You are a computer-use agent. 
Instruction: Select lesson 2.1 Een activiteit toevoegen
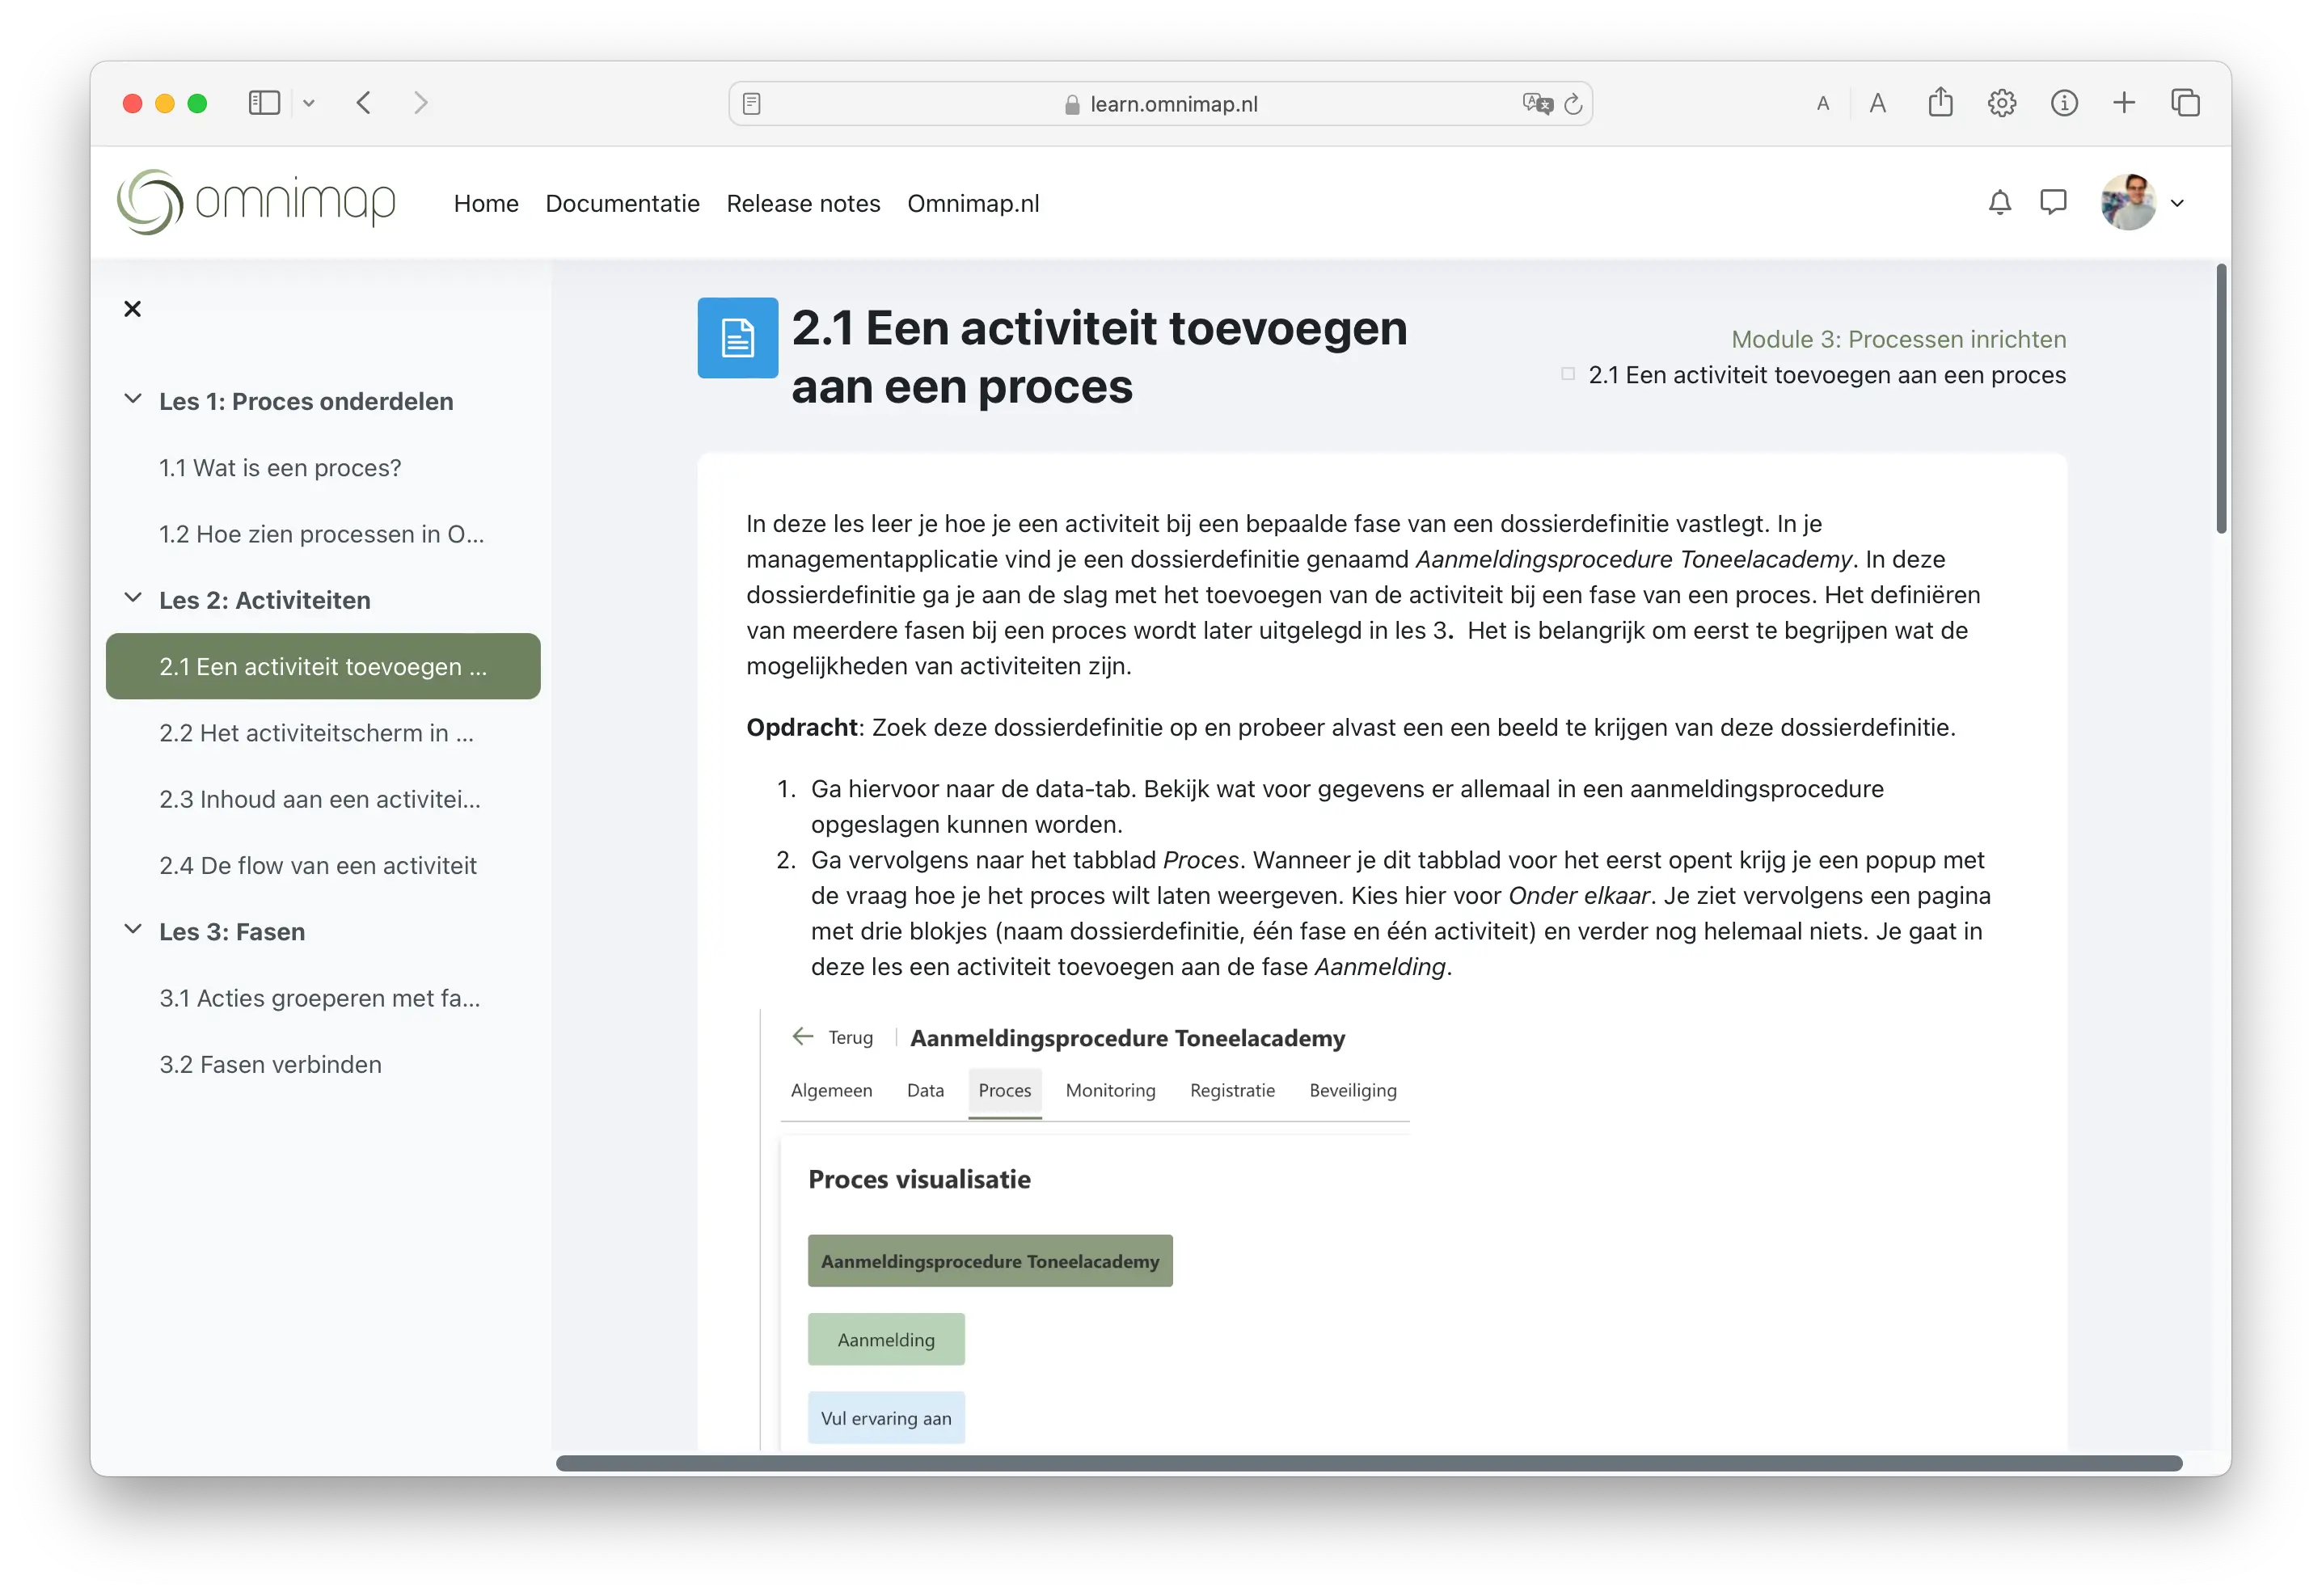point(323,666)
